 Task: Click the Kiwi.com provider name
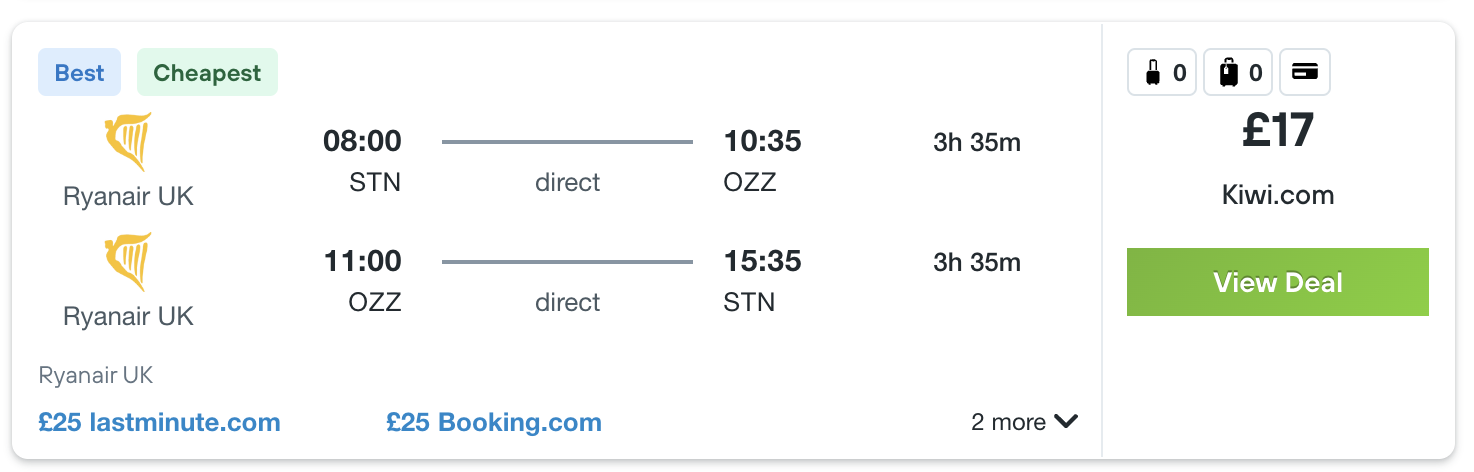[x=1278, y=194]
